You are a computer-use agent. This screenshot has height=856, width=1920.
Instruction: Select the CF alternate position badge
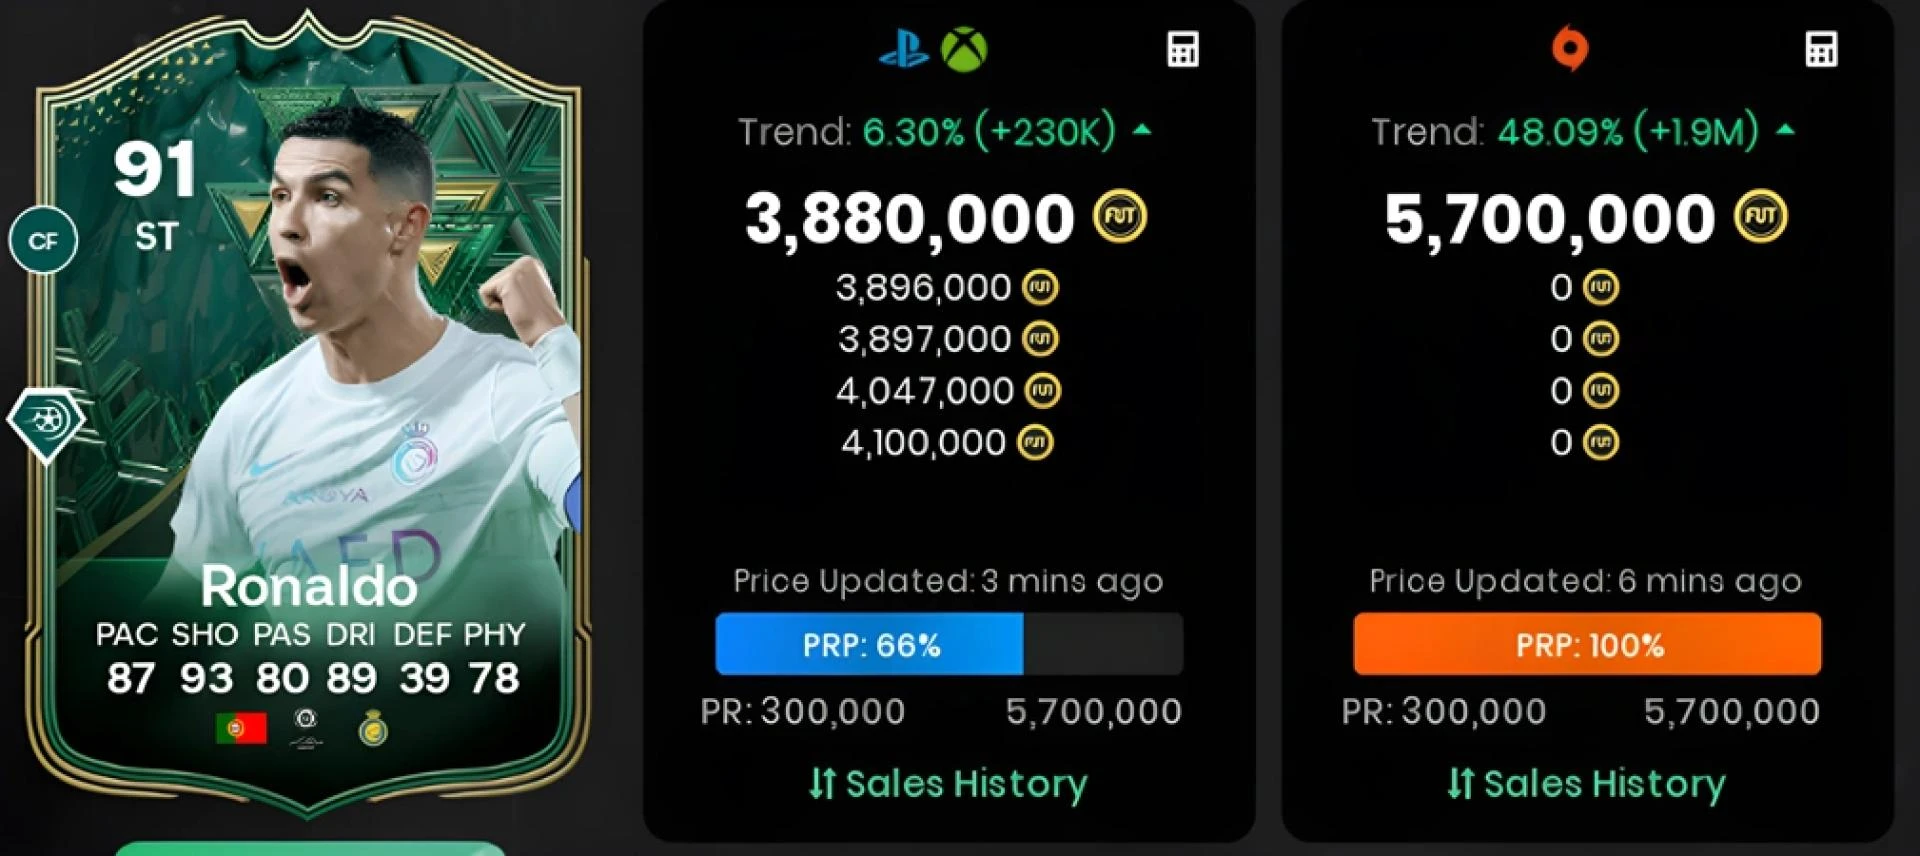tap(43, 240)
